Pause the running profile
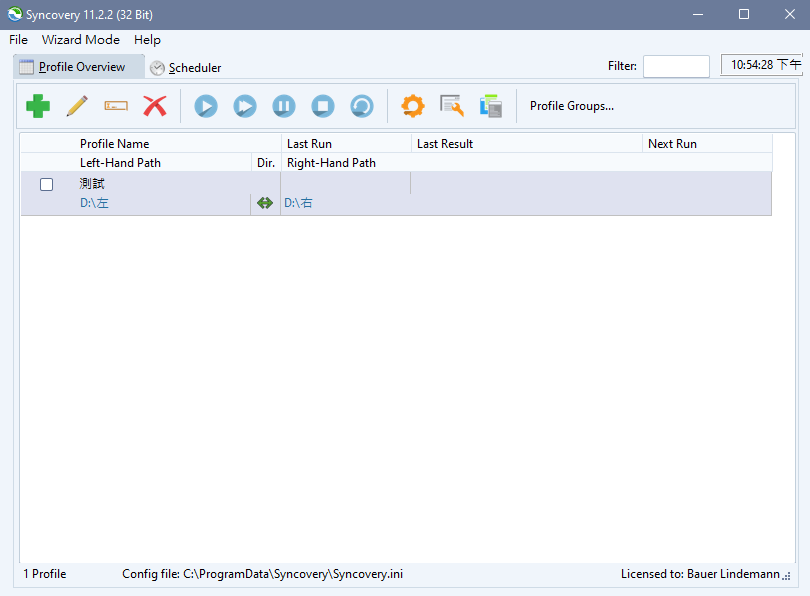The height and width of the screenshot is (596, 810). click(284, 106)
